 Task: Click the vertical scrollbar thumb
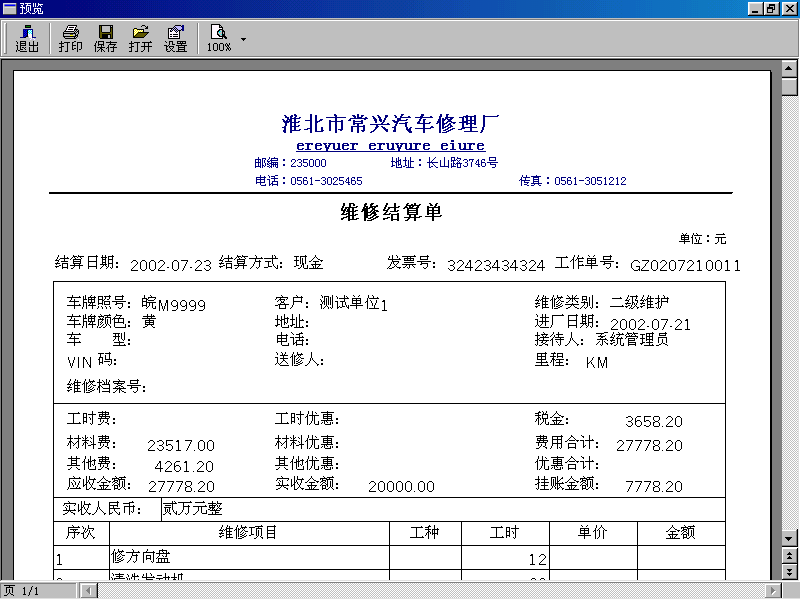point(789,85)
